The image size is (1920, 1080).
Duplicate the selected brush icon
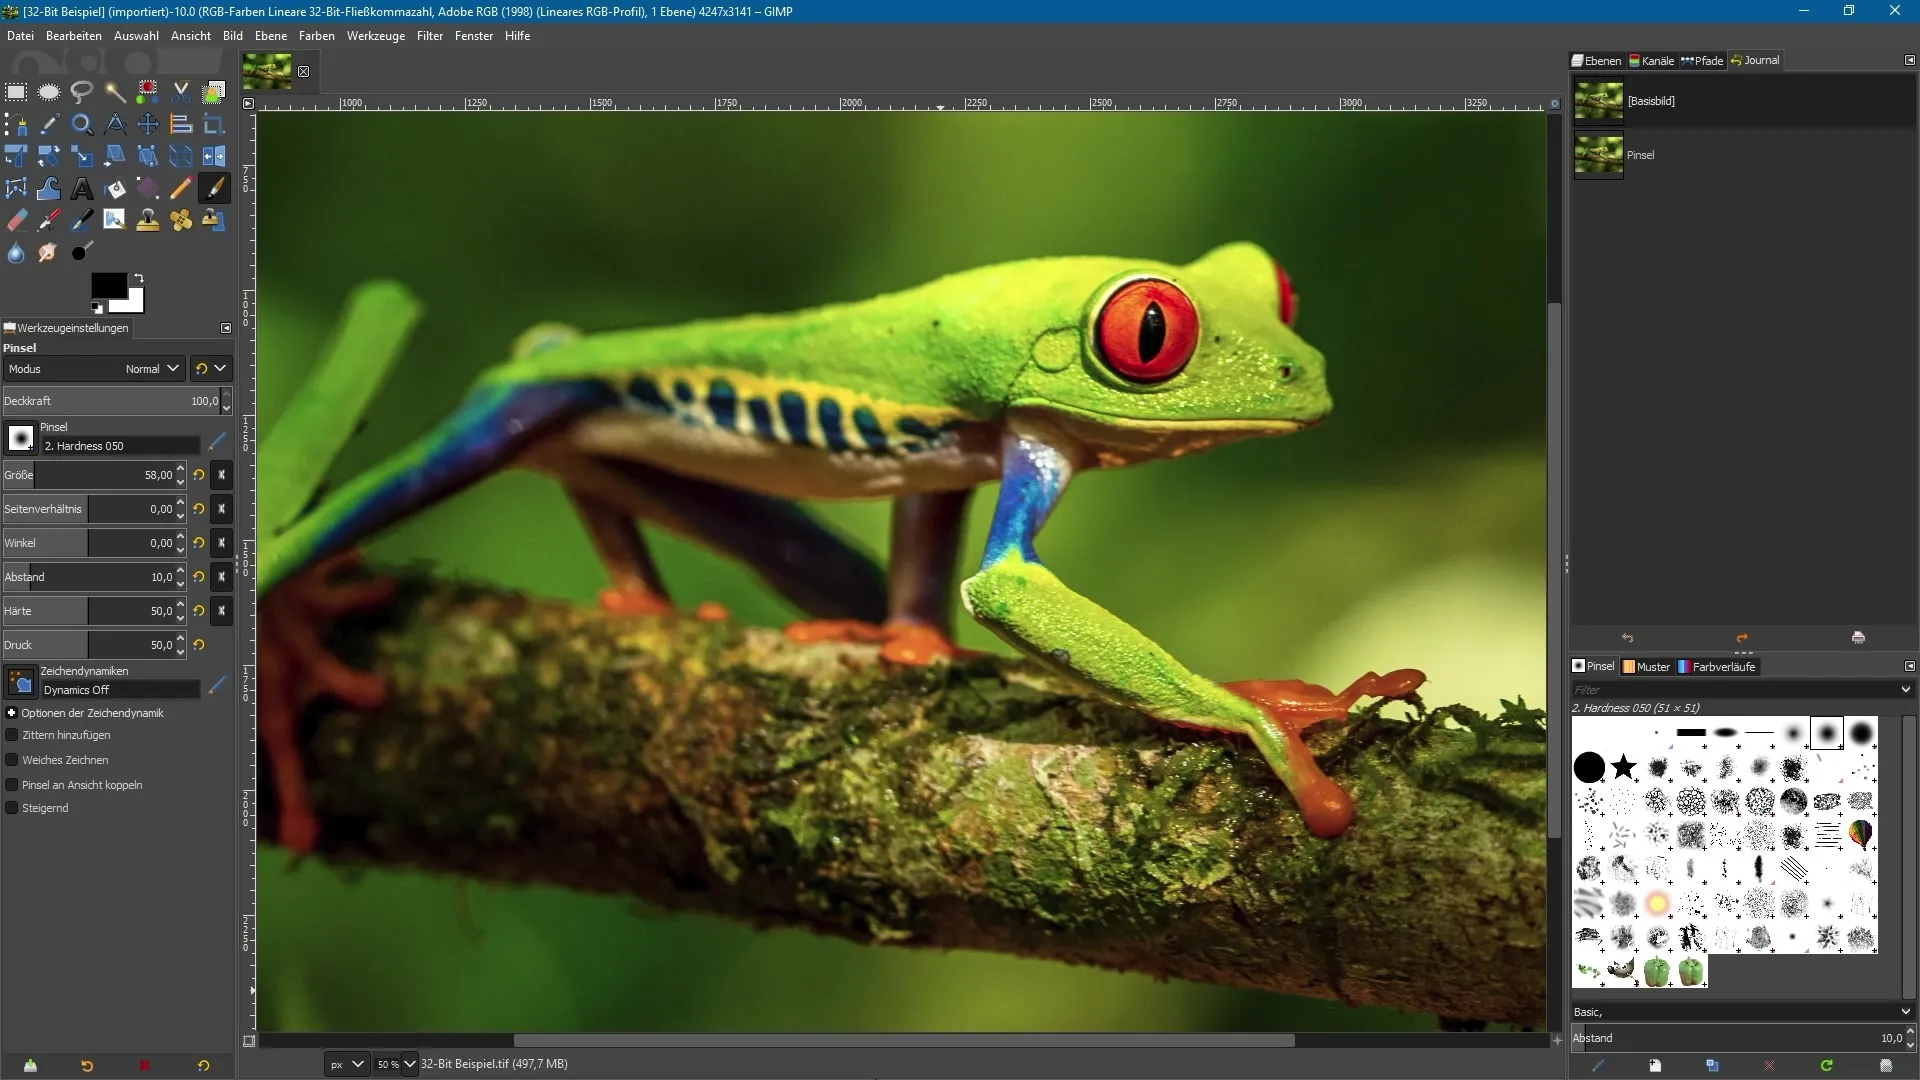tap(1712, 1066)
